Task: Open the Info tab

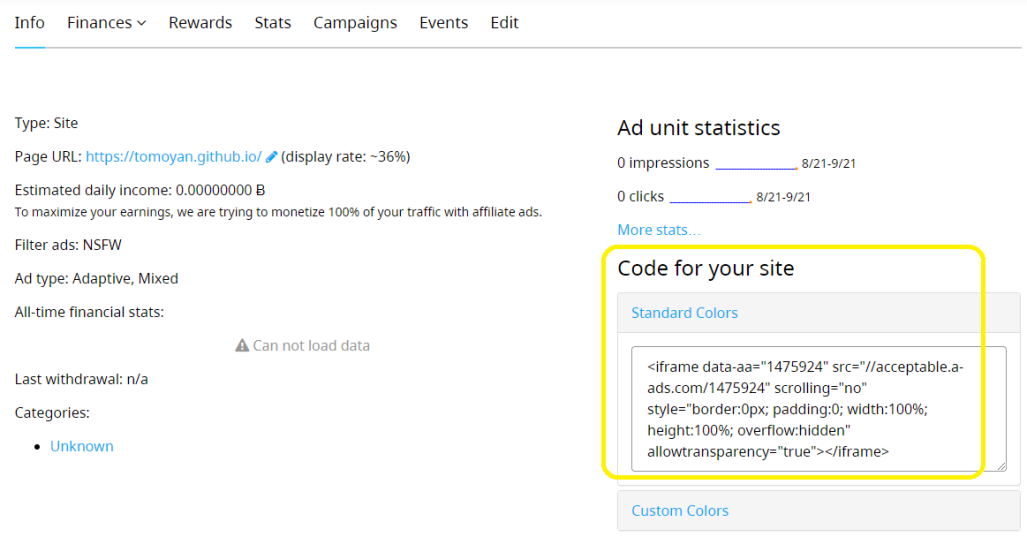Action: click(x=29, y=23)
